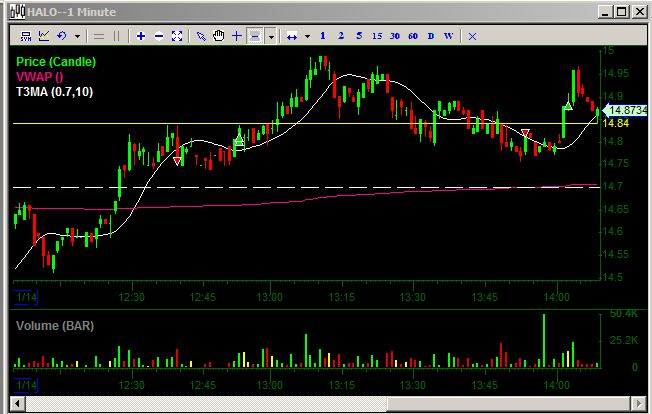Click the Volume (BAR) label

[x=55, y=325]
